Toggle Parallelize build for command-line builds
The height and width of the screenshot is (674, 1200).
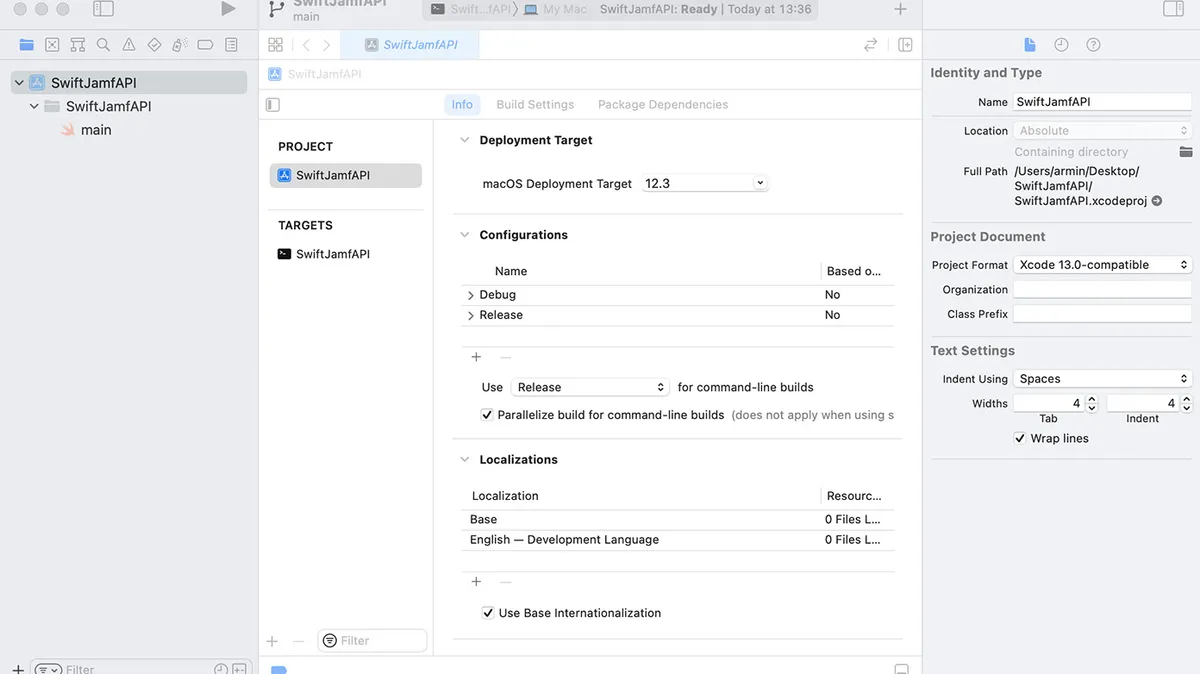pos(487,414)
